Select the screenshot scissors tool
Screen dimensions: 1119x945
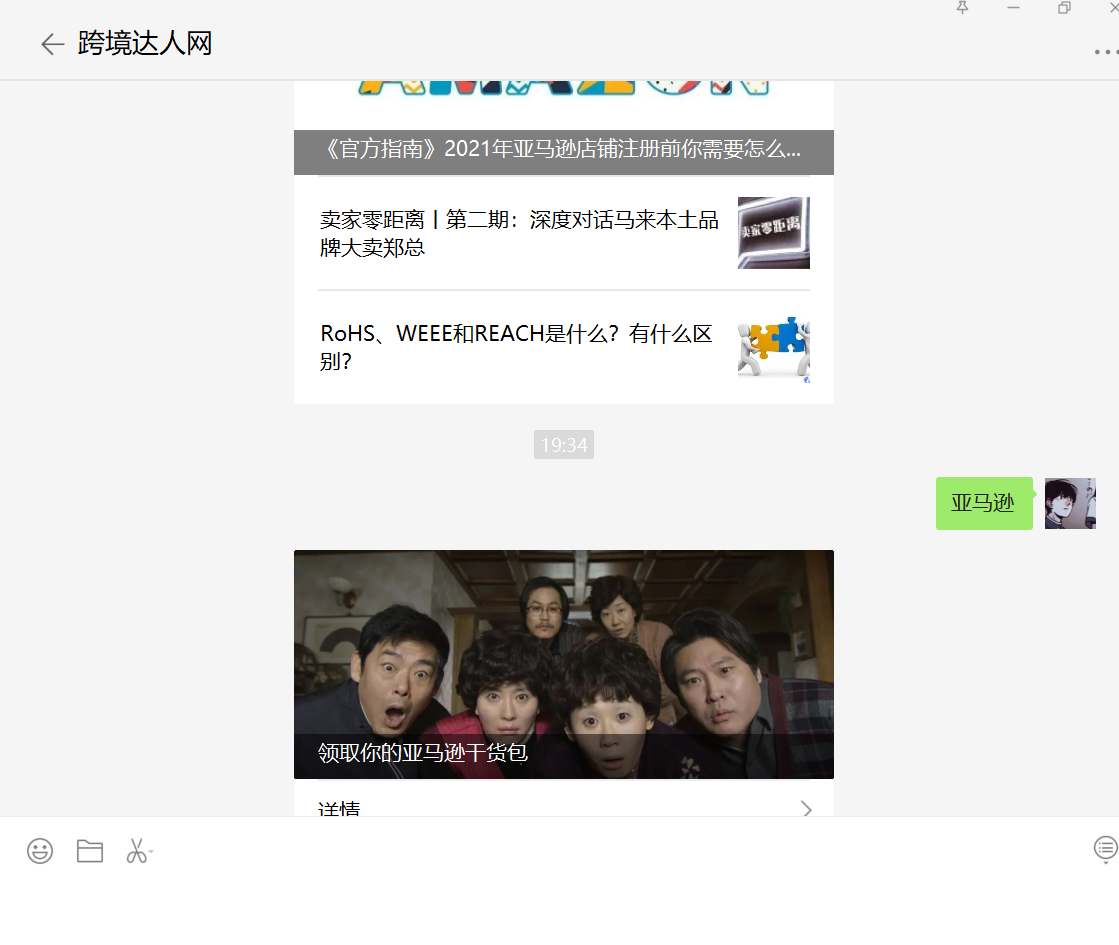(136, 851)
